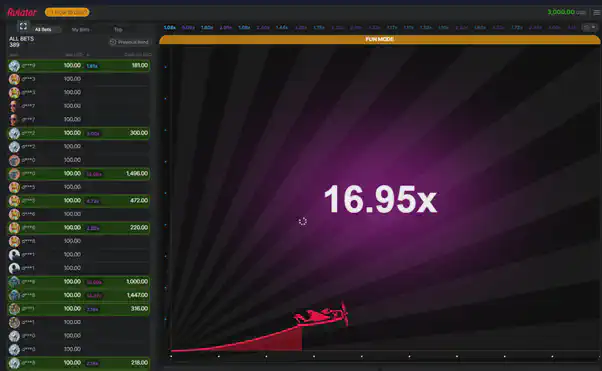Click avatar of first player with 181.00 cashout
The width and height of the screenshot is (602, 371).
point(14,66)
